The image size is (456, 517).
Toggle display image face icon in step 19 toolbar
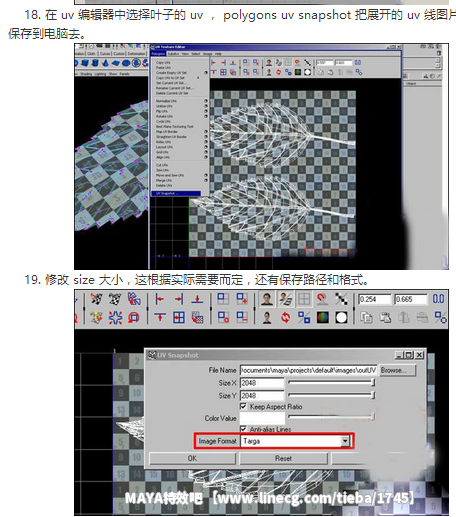click(x=267, y=299)
